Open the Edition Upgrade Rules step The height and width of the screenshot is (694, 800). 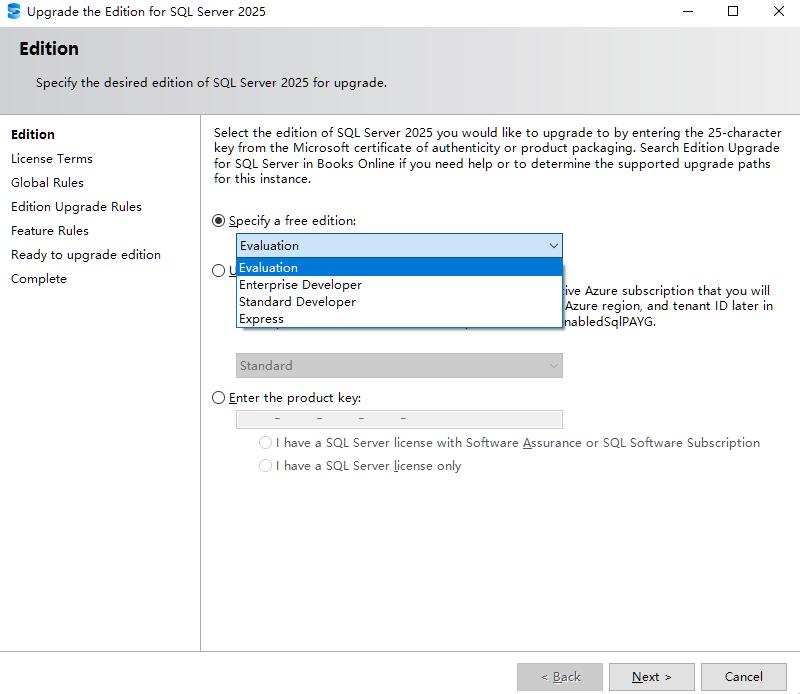(x=76, y=207)
